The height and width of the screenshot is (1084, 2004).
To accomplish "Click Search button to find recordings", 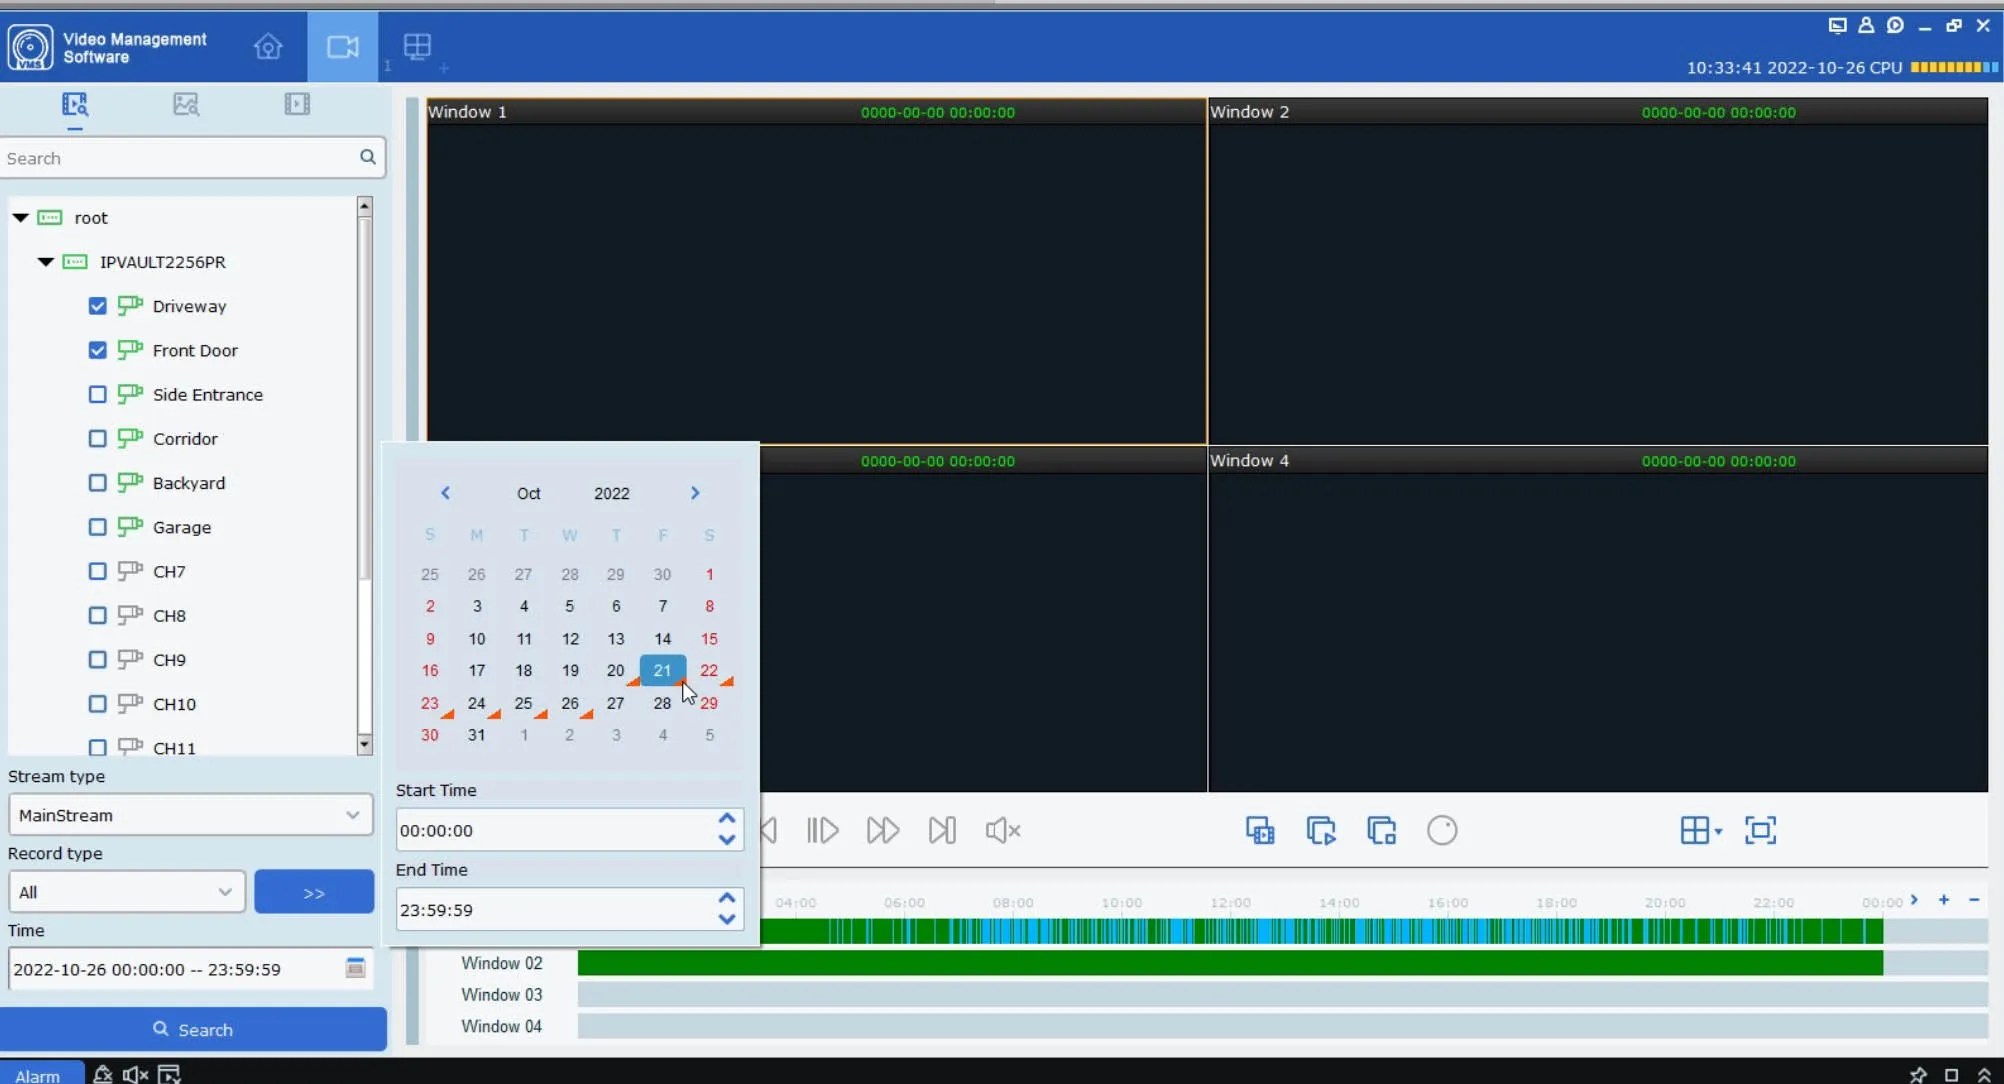I will 192,1029.
